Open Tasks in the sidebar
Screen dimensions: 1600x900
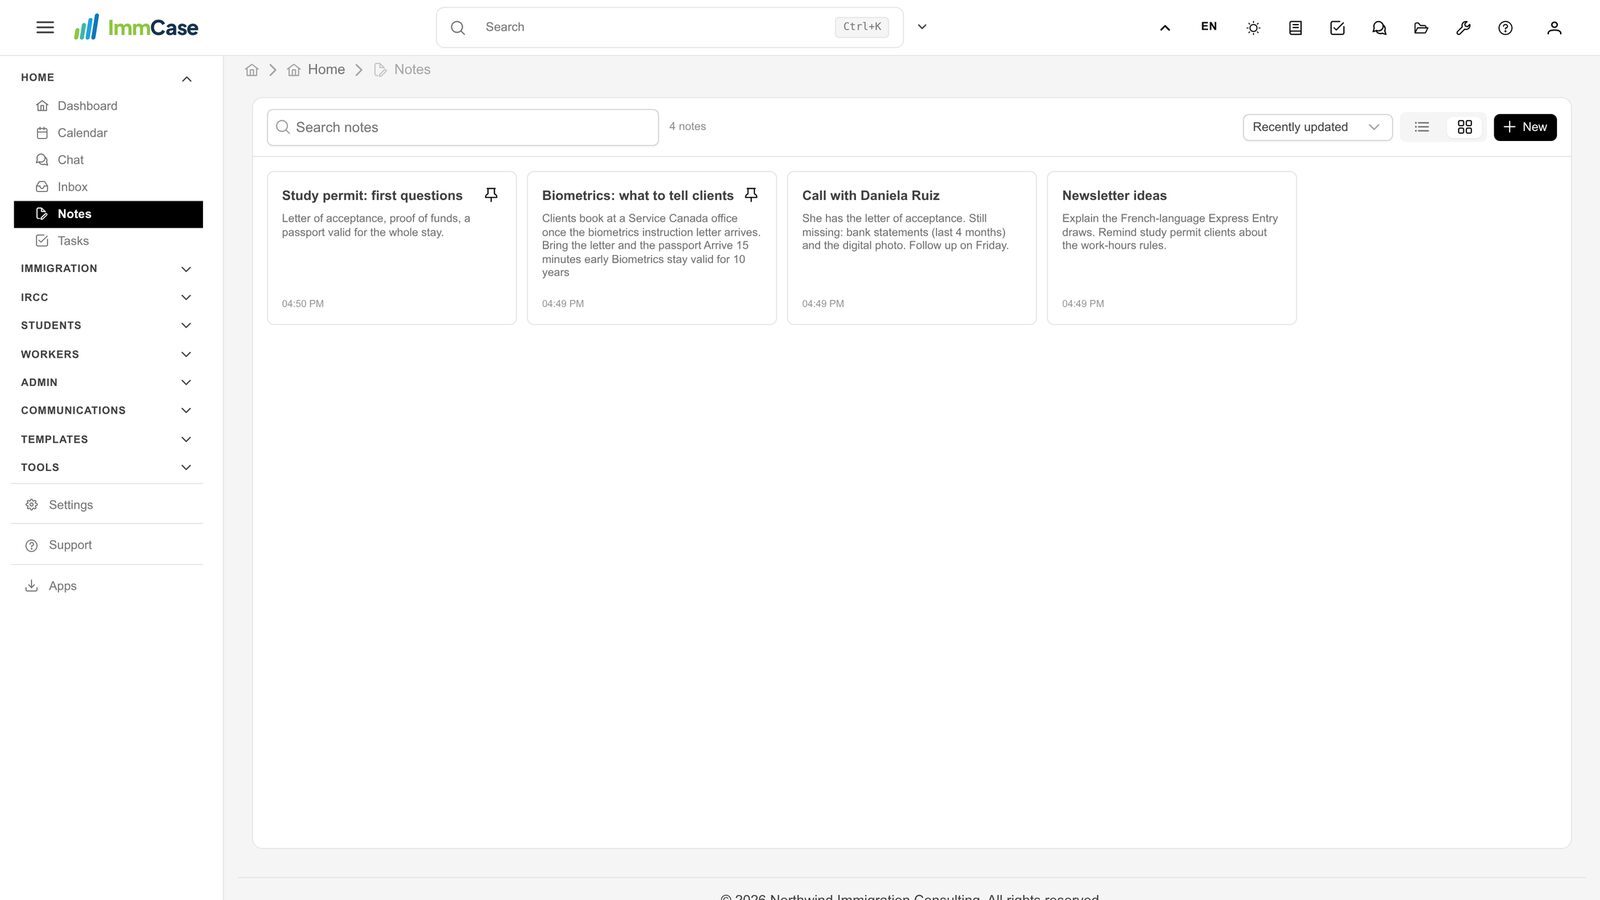pyautogui.click(x=108, y=241)
